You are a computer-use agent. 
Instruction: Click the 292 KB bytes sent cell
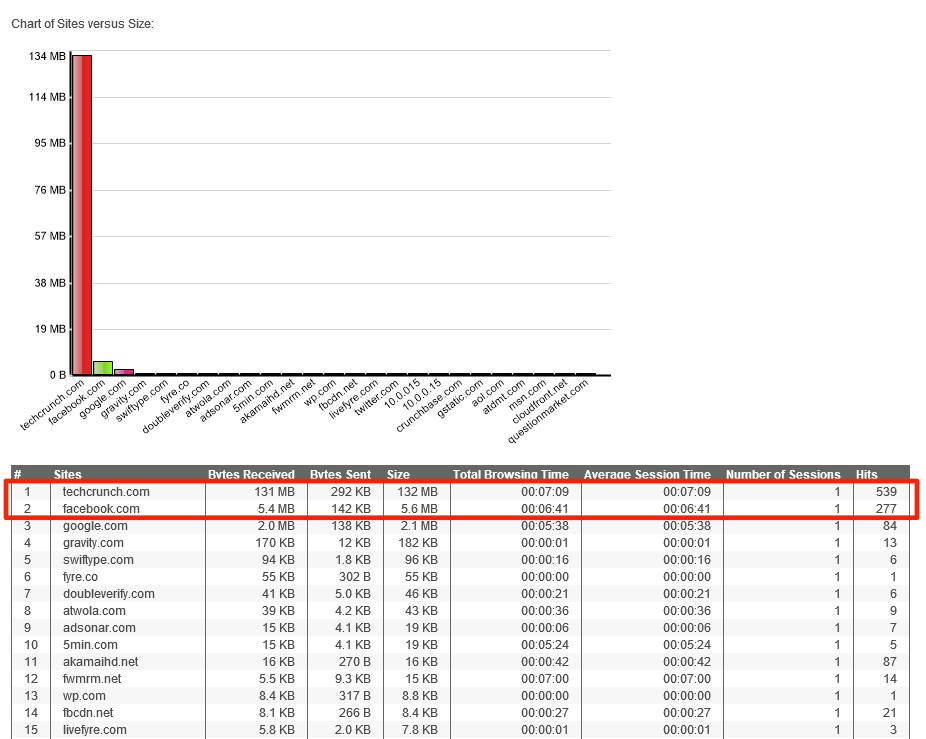(x=351, y=491)
